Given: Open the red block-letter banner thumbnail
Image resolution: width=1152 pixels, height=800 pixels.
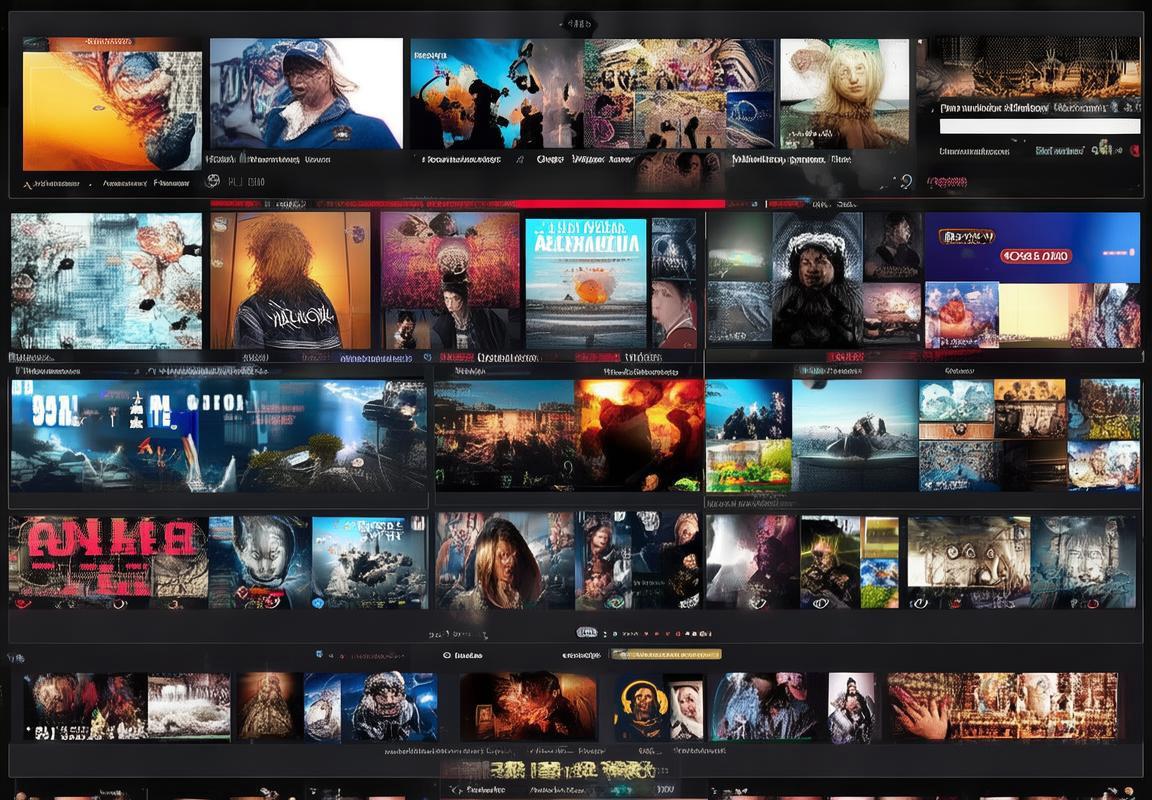Looking at the screenshot, I should click(x=108, y=562).
